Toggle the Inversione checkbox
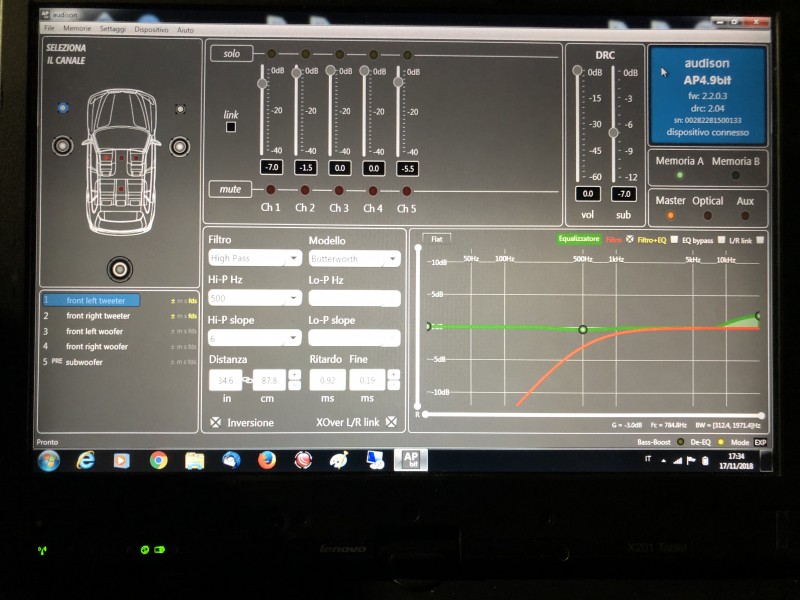 click(216, 422)
